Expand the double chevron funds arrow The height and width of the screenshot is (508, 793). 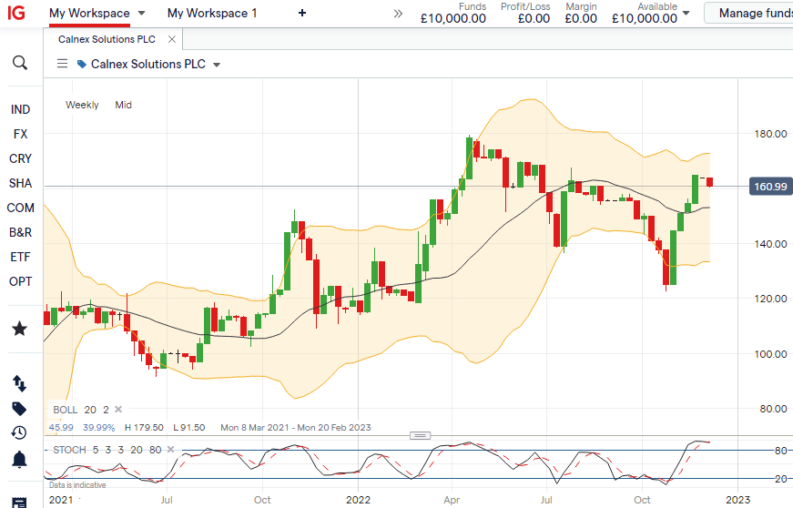point(398,13)
